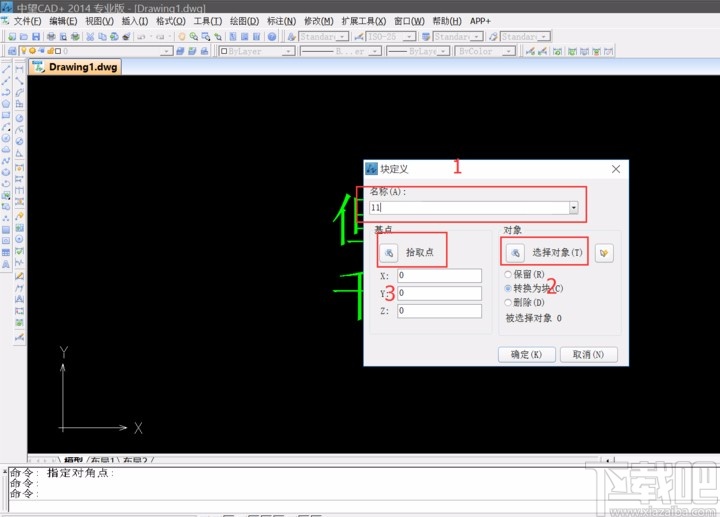Click the Y base point input field
720x517 pixels.
tap(439, 293)
